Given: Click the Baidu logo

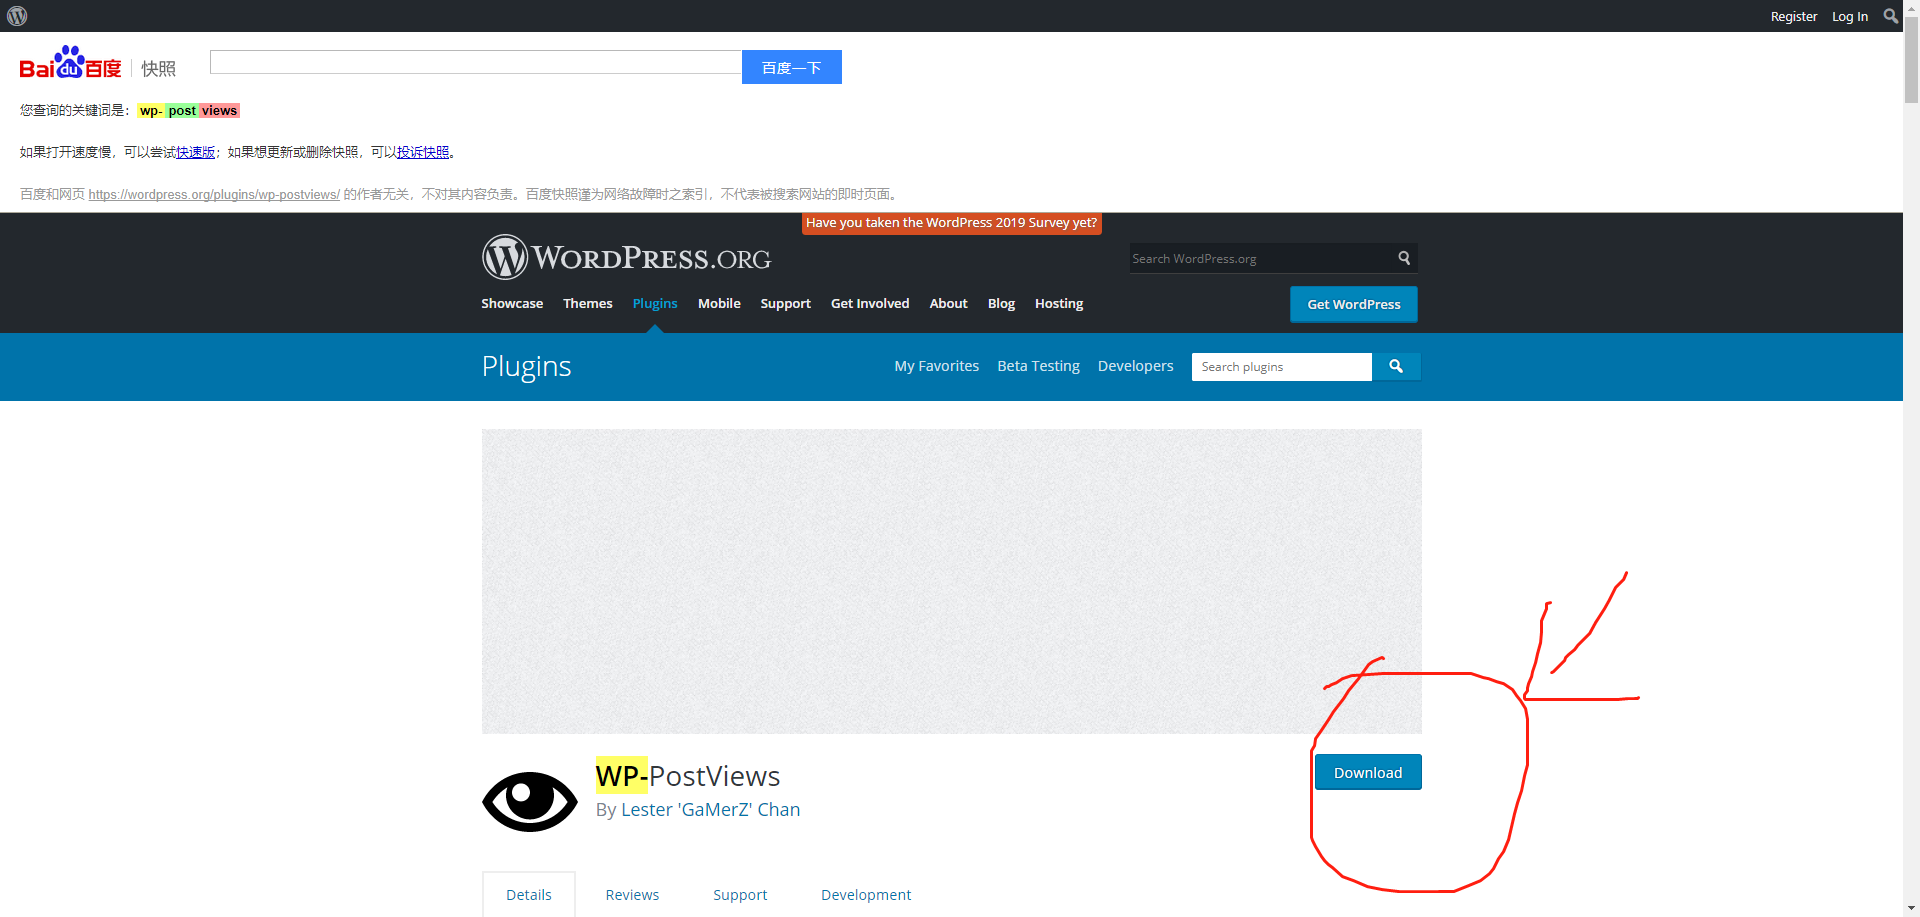Looking at the screenshot, I should (x=70, y=62).
